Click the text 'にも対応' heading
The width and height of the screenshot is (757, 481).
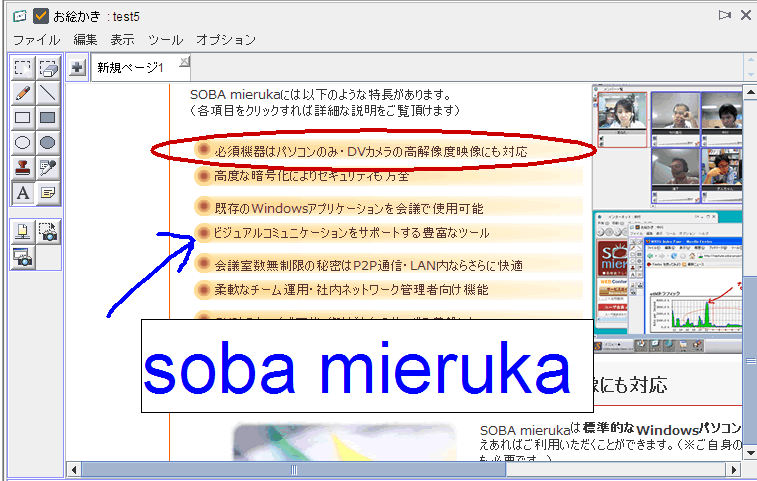pos(631,385)
